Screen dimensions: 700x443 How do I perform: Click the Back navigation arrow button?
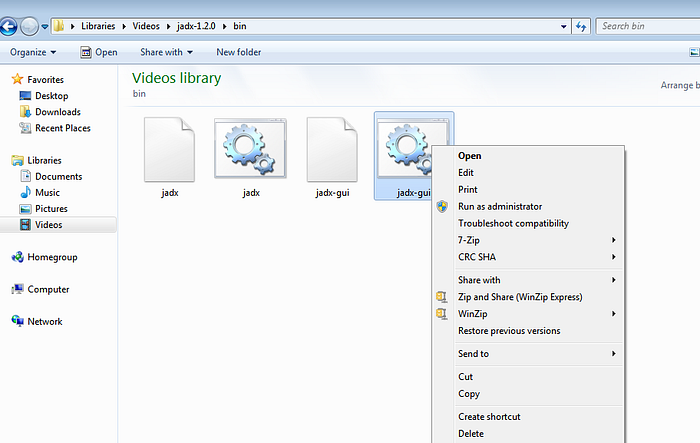pyautogui.click(x=8, y=26)
